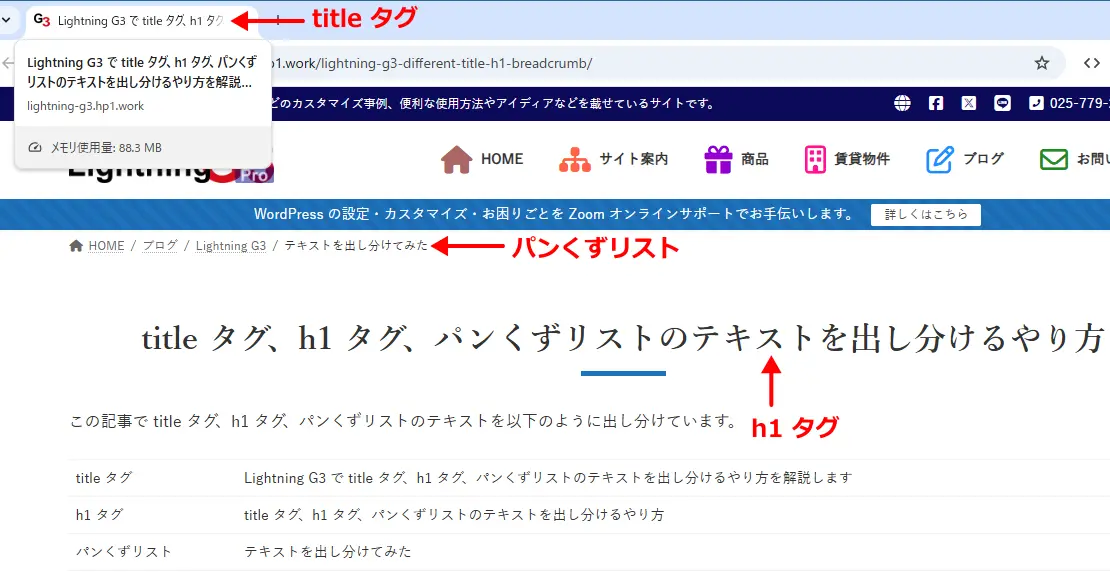Click table cell 'テキストを出し分けてみた'
Viewport: 1110px width, 575px height.
coord(328,552)
